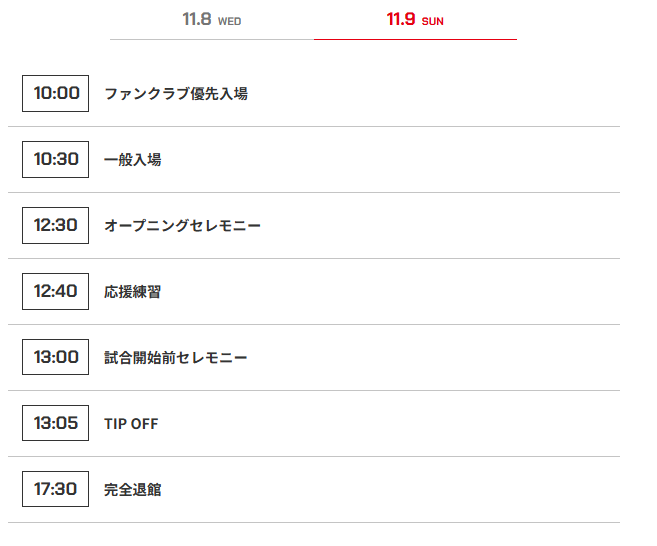
Task: Click the red SUN weekday text
Action: [433, 21]
